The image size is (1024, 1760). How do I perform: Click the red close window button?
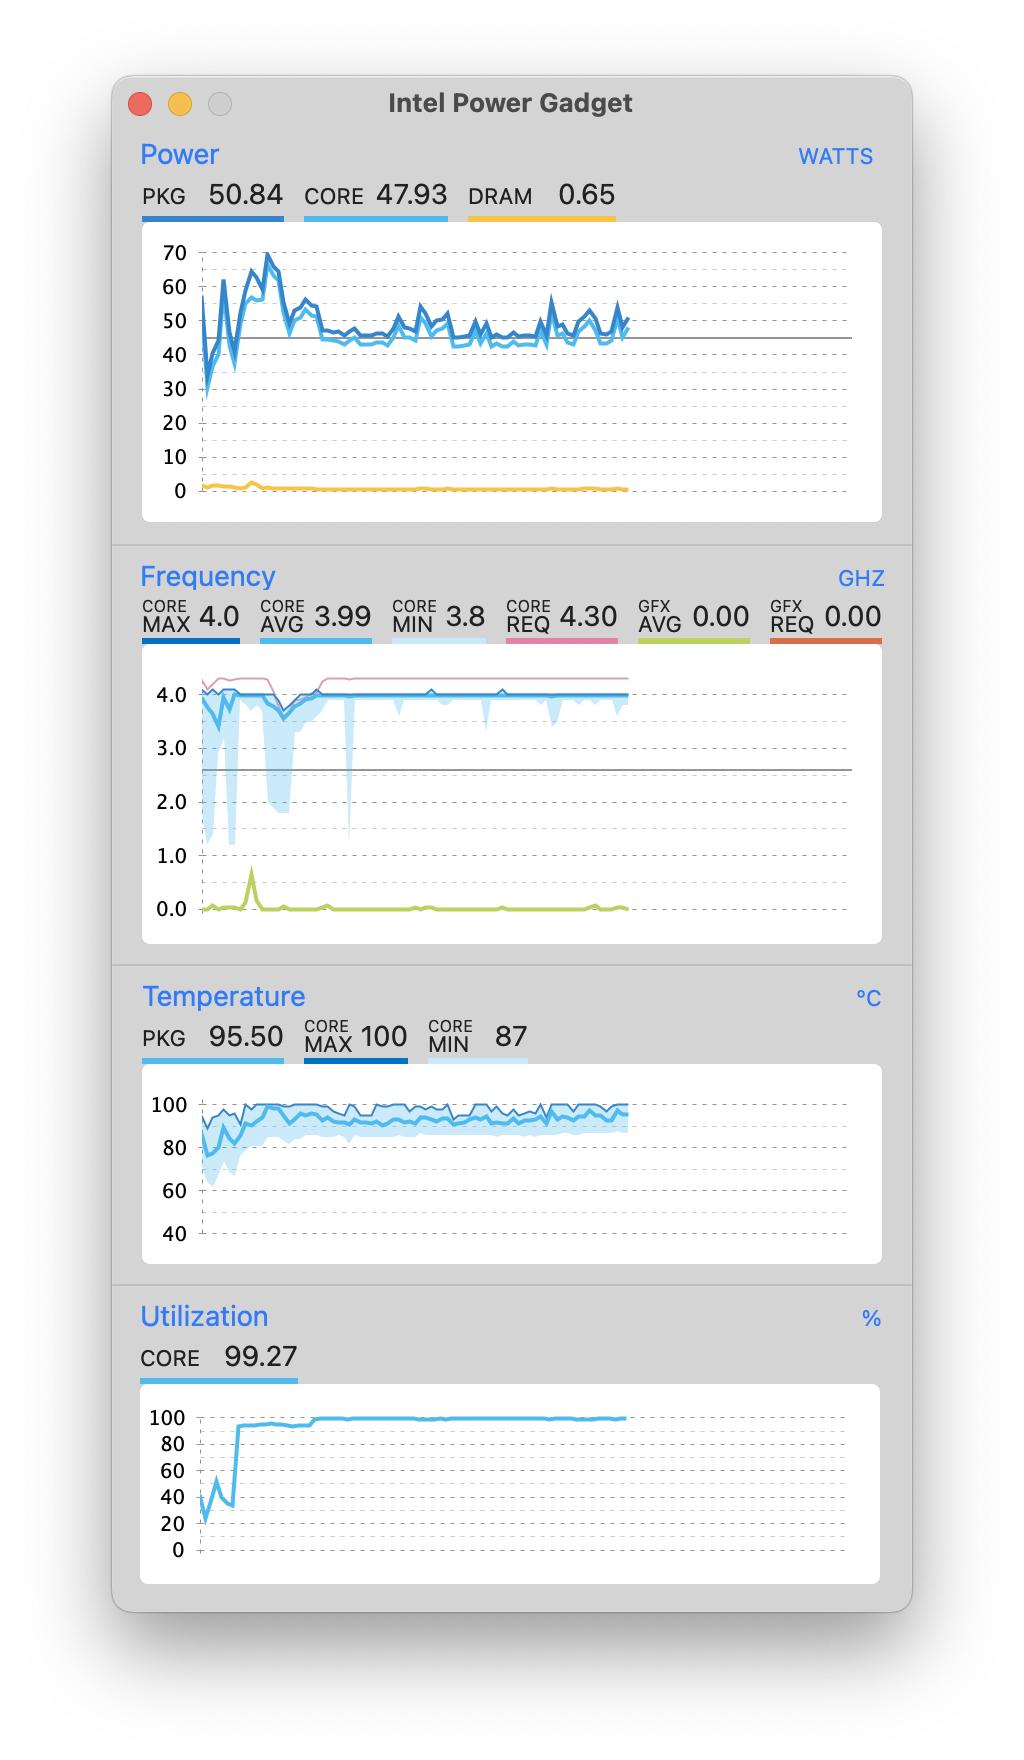(140, 104)
